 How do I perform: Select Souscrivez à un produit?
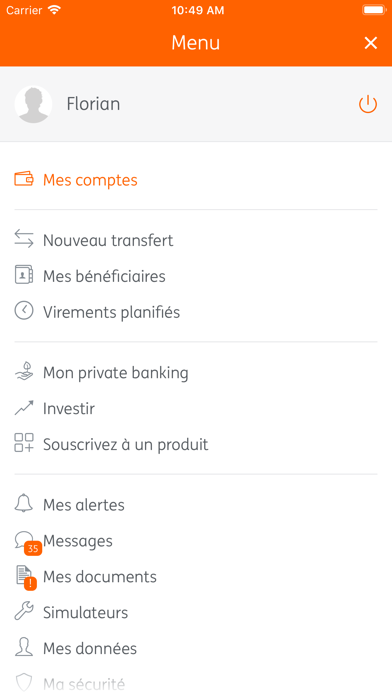(126, 444)
